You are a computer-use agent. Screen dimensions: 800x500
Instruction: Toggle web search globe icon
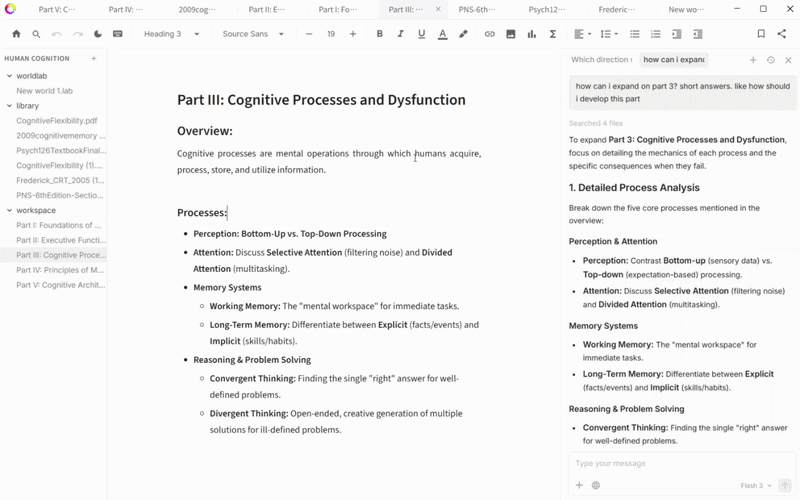click(x=595, y=485)
